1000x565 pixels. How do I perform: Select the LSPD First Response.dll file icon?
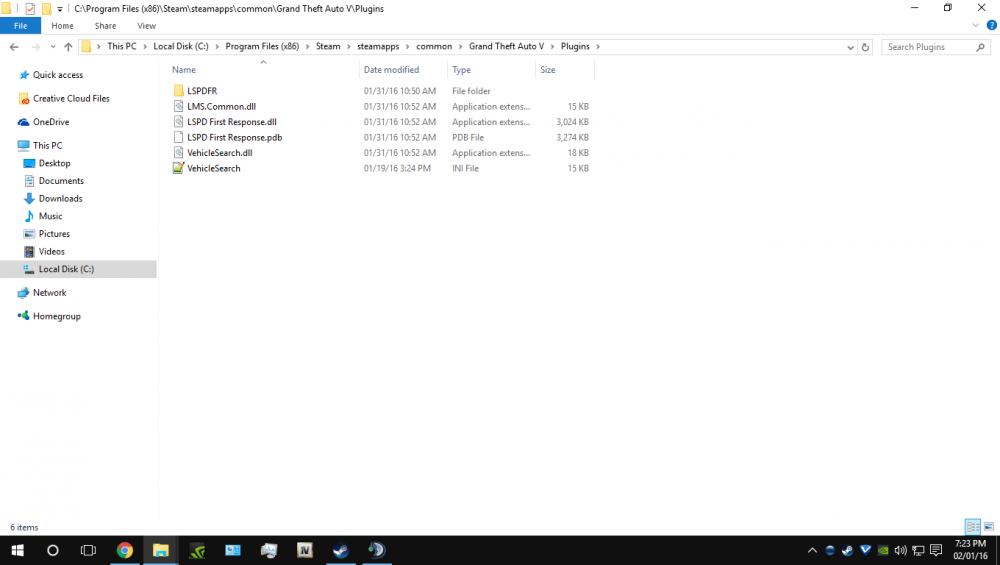coord(179,122)
